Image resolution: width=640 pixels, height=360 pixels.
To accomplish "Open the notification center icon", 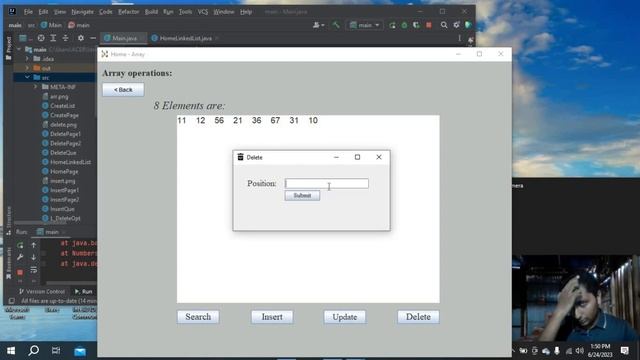I will click(624, 351).
